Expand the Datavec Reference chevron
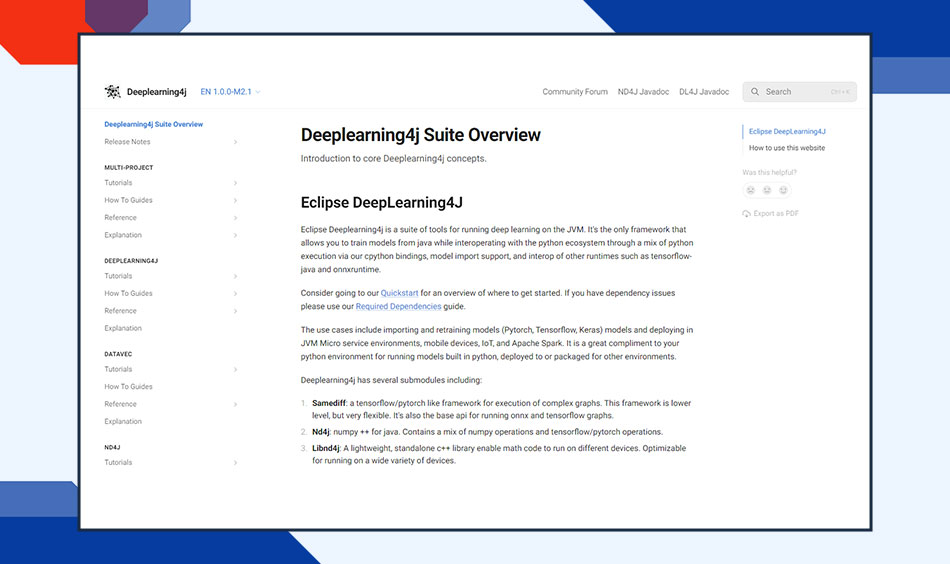Screen dimensions: 950x564 tap(236, 404)
